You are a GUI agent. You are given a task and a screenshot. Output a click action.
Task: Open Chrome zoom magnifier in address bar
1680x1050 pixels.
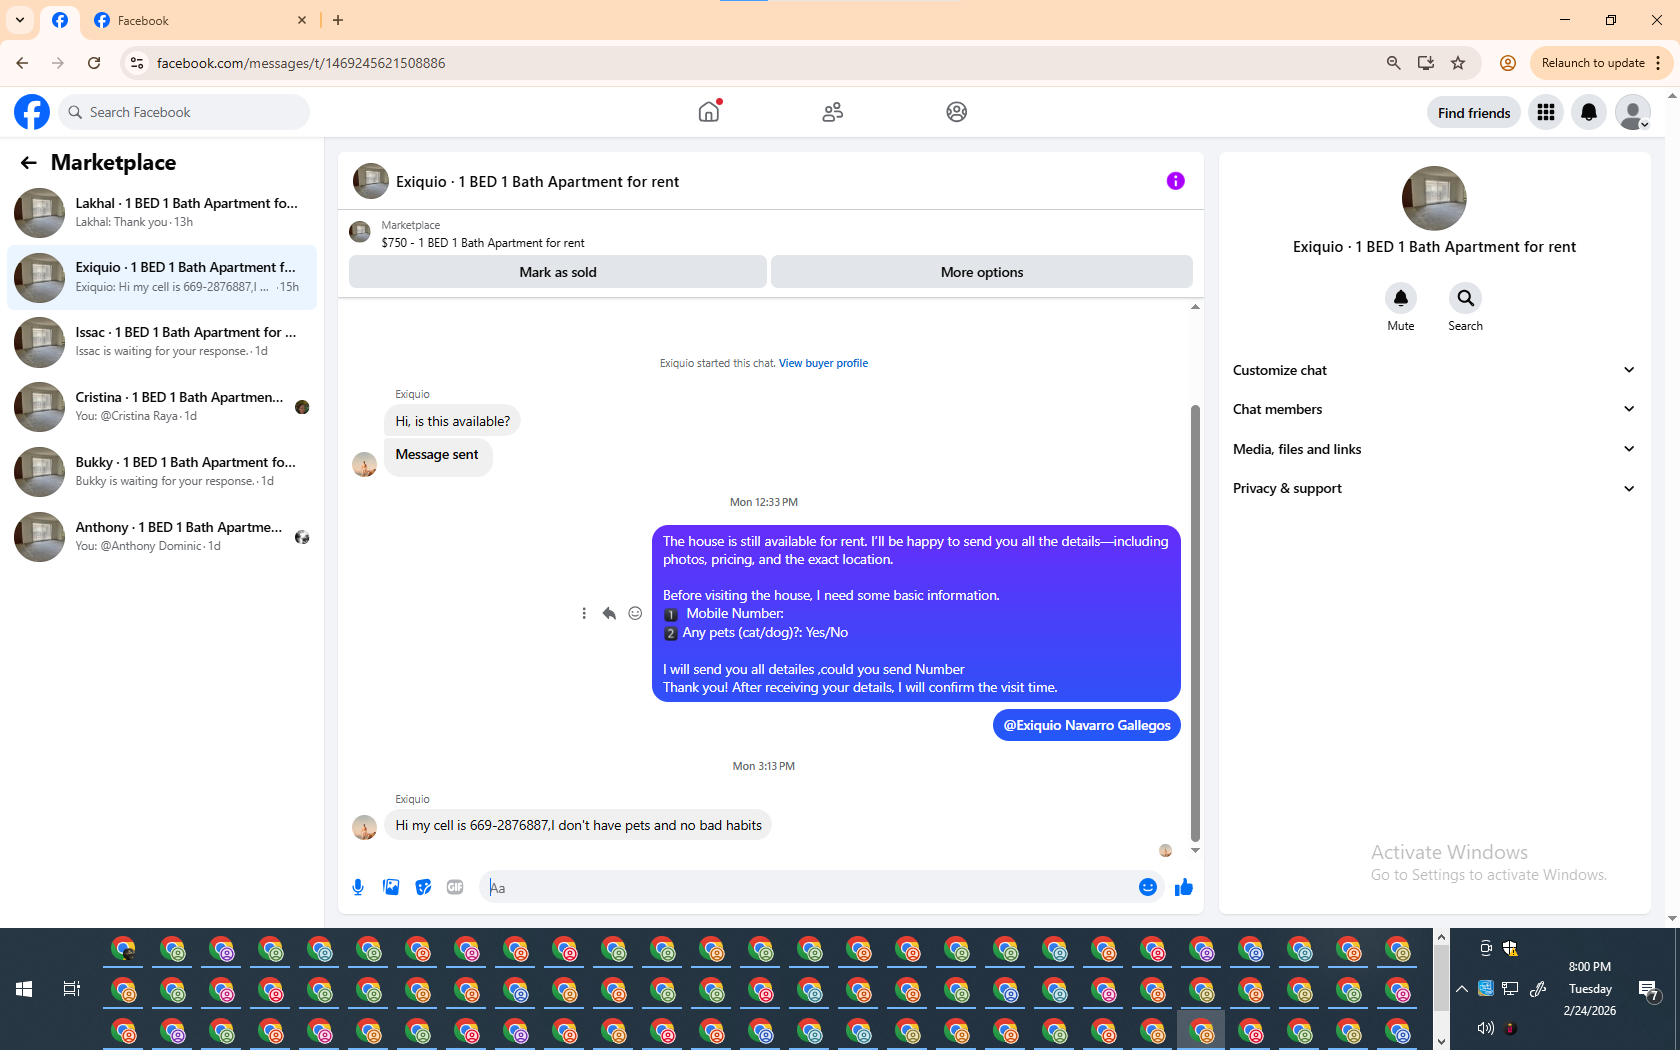click(x=1393, y=63)
